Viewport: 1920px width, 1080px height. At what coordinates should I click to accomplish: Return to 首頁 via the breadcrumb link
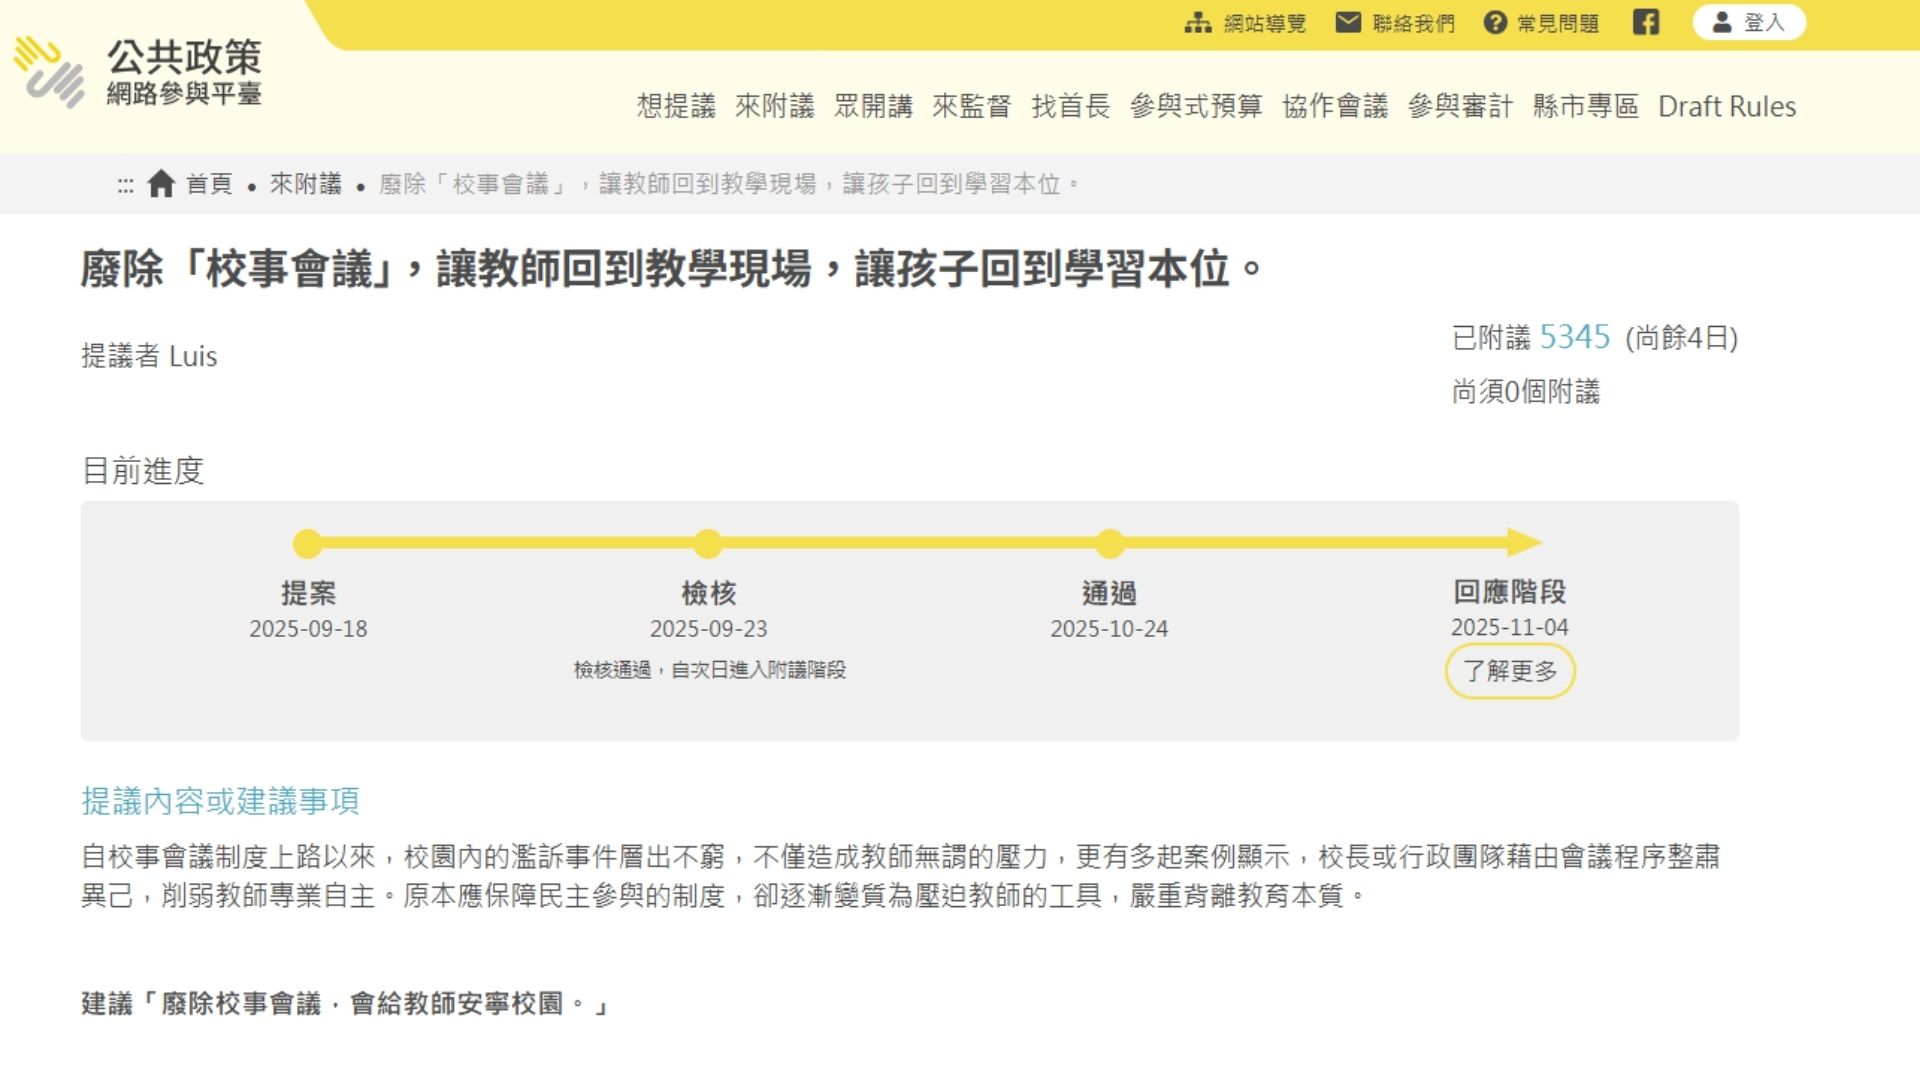tap(208, 184)
